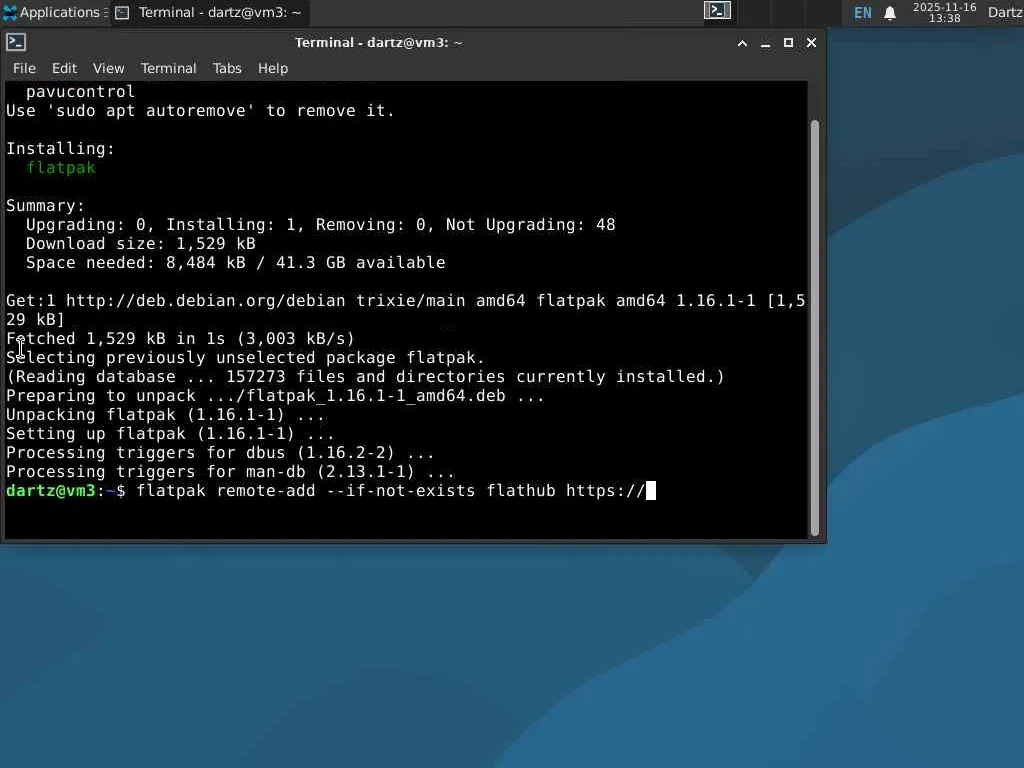Open the notification bell icon
The height and width of the screenshot is (768, 1024).
(889, 13)
